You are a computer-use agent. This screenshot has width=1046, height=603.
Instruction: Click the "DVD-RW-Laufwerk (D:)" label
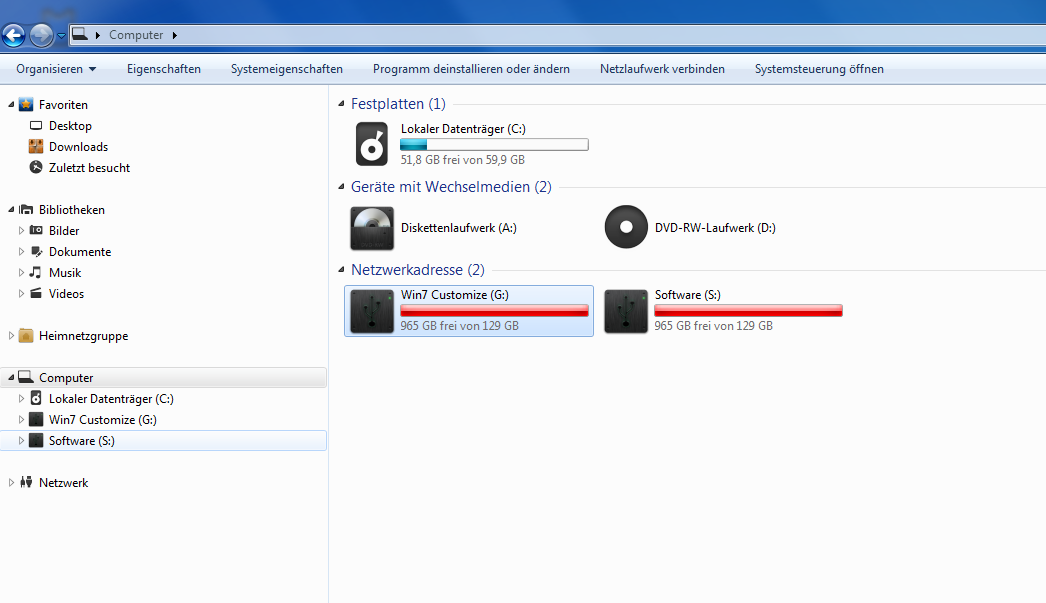[x=715, y=227]
